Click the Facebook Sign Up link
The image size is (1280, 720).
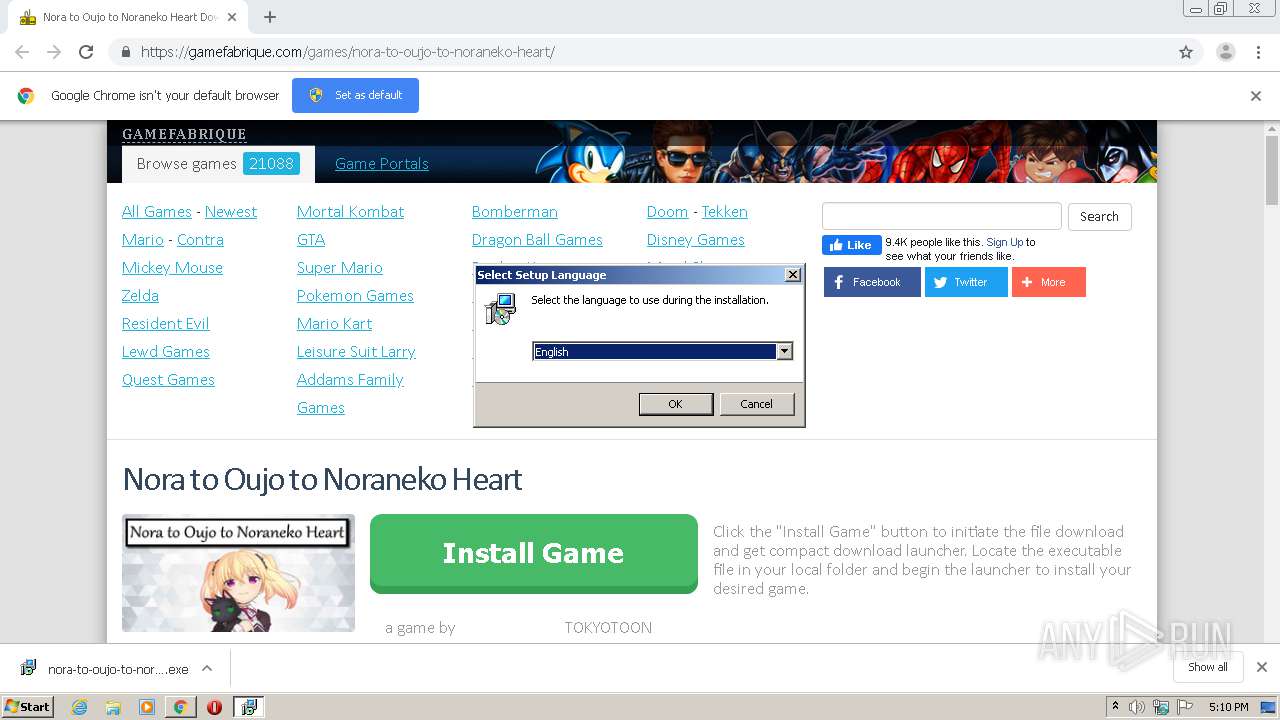[1004, 242]
